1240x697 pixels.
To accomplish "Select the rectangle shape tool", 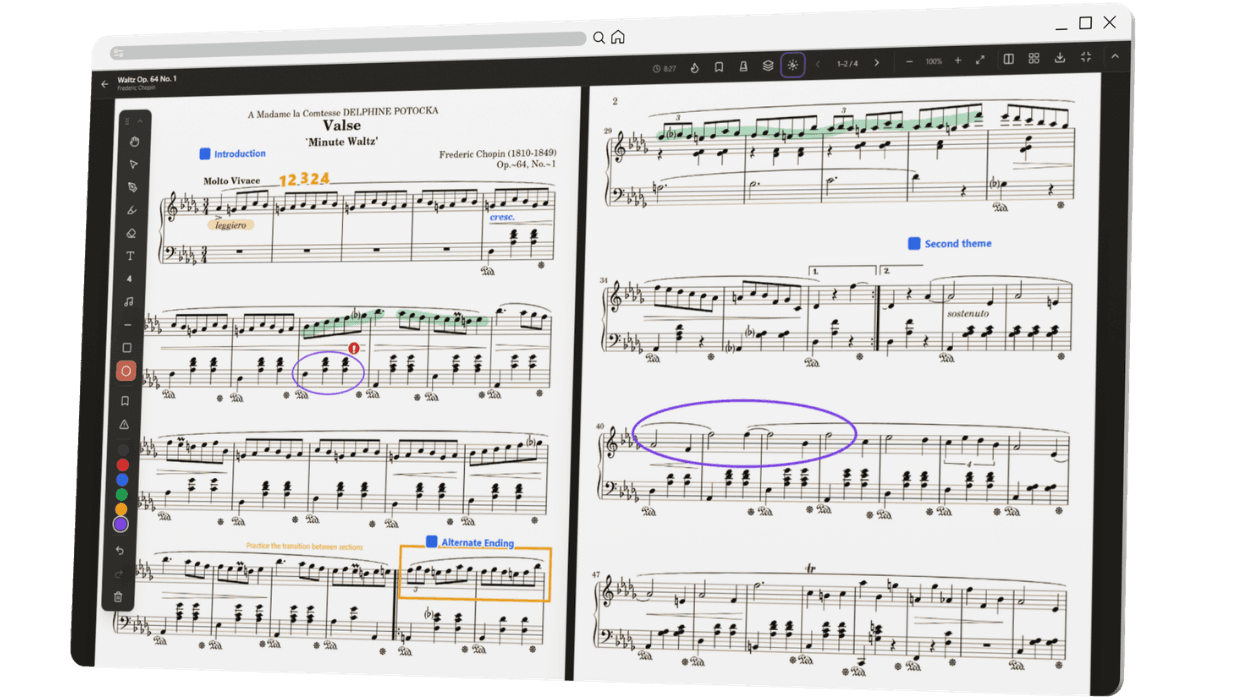I will 127,348.
